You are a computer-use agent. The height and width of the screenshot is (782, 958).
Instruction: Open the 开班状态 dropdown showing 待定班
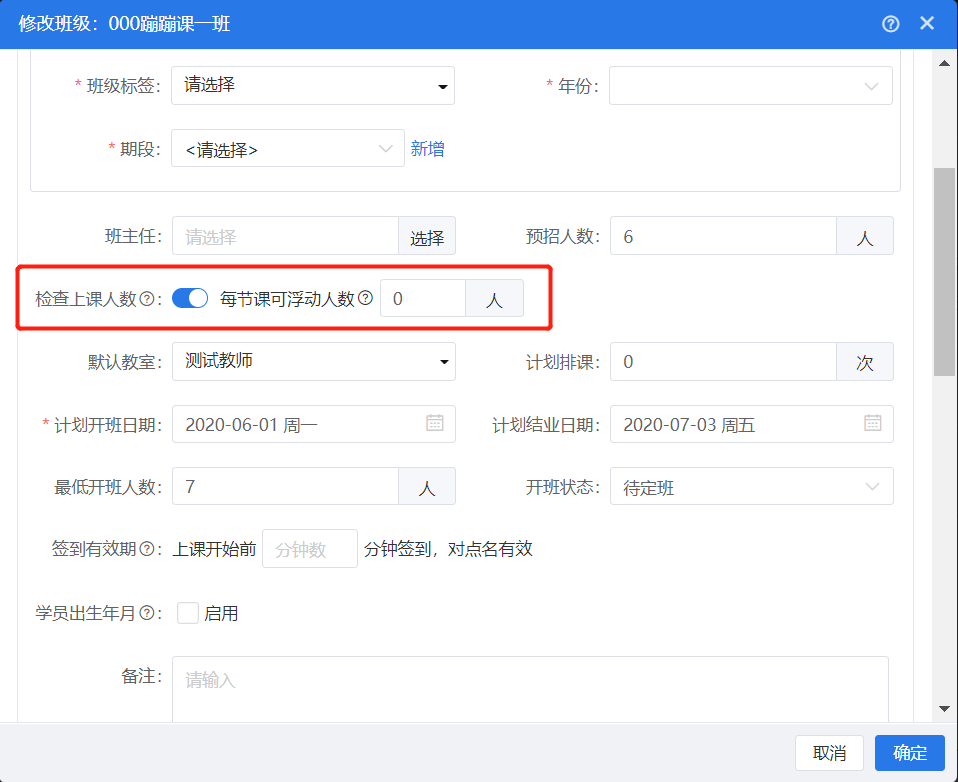(750, 487)
